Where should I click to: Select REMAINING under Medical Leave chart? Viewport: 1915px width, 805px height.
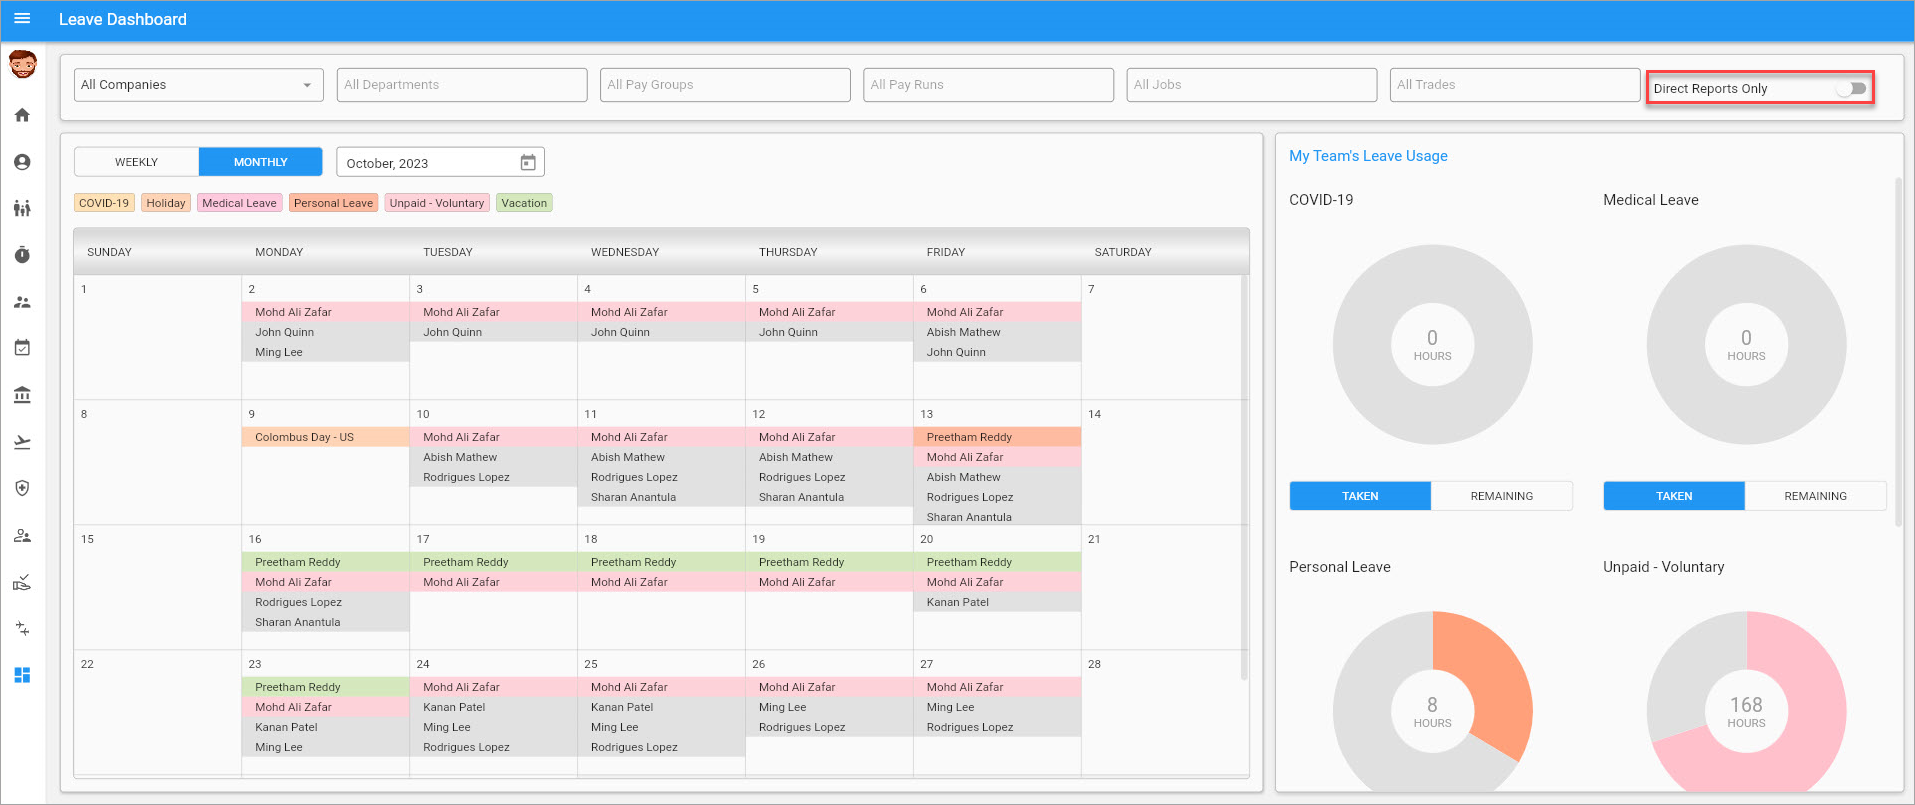coord(1815,496)
